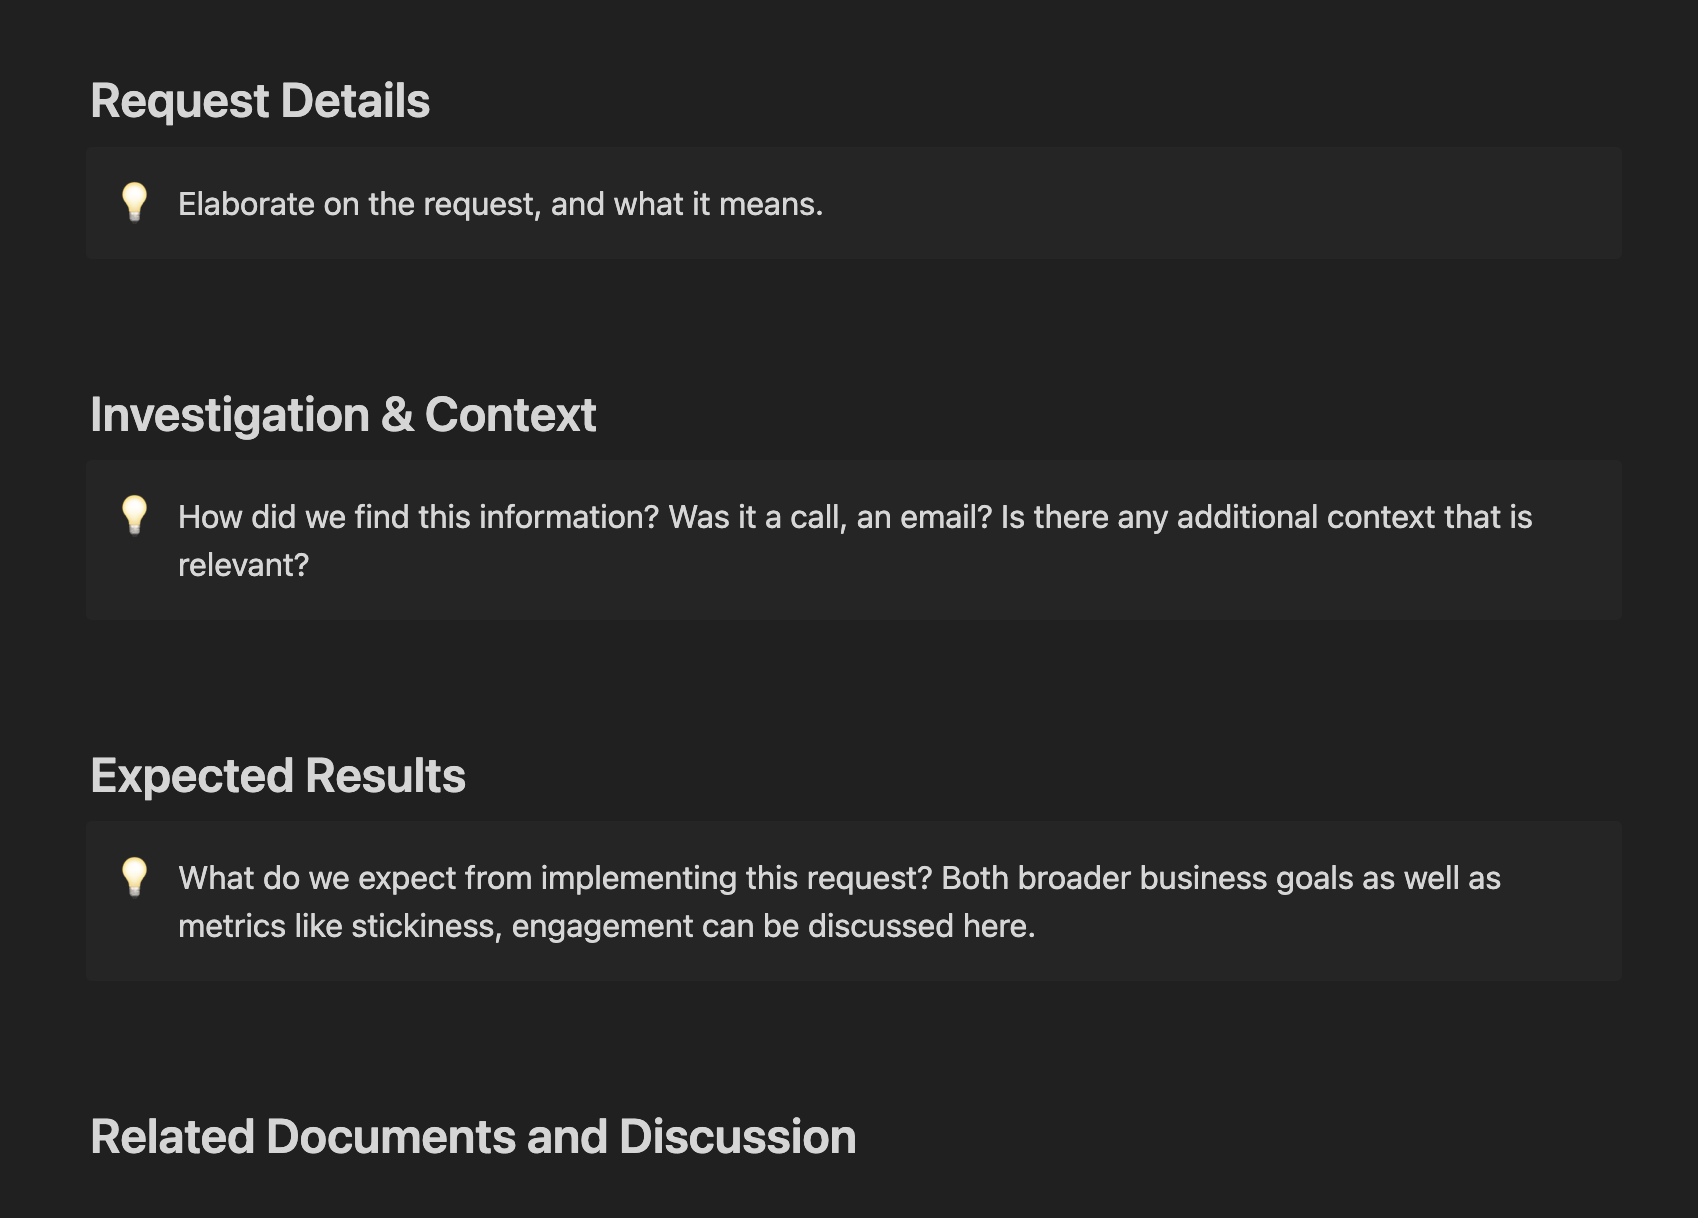Click the word 'Discussion' in the last heading
Screen dimensions: 1698x1218
738,1137
